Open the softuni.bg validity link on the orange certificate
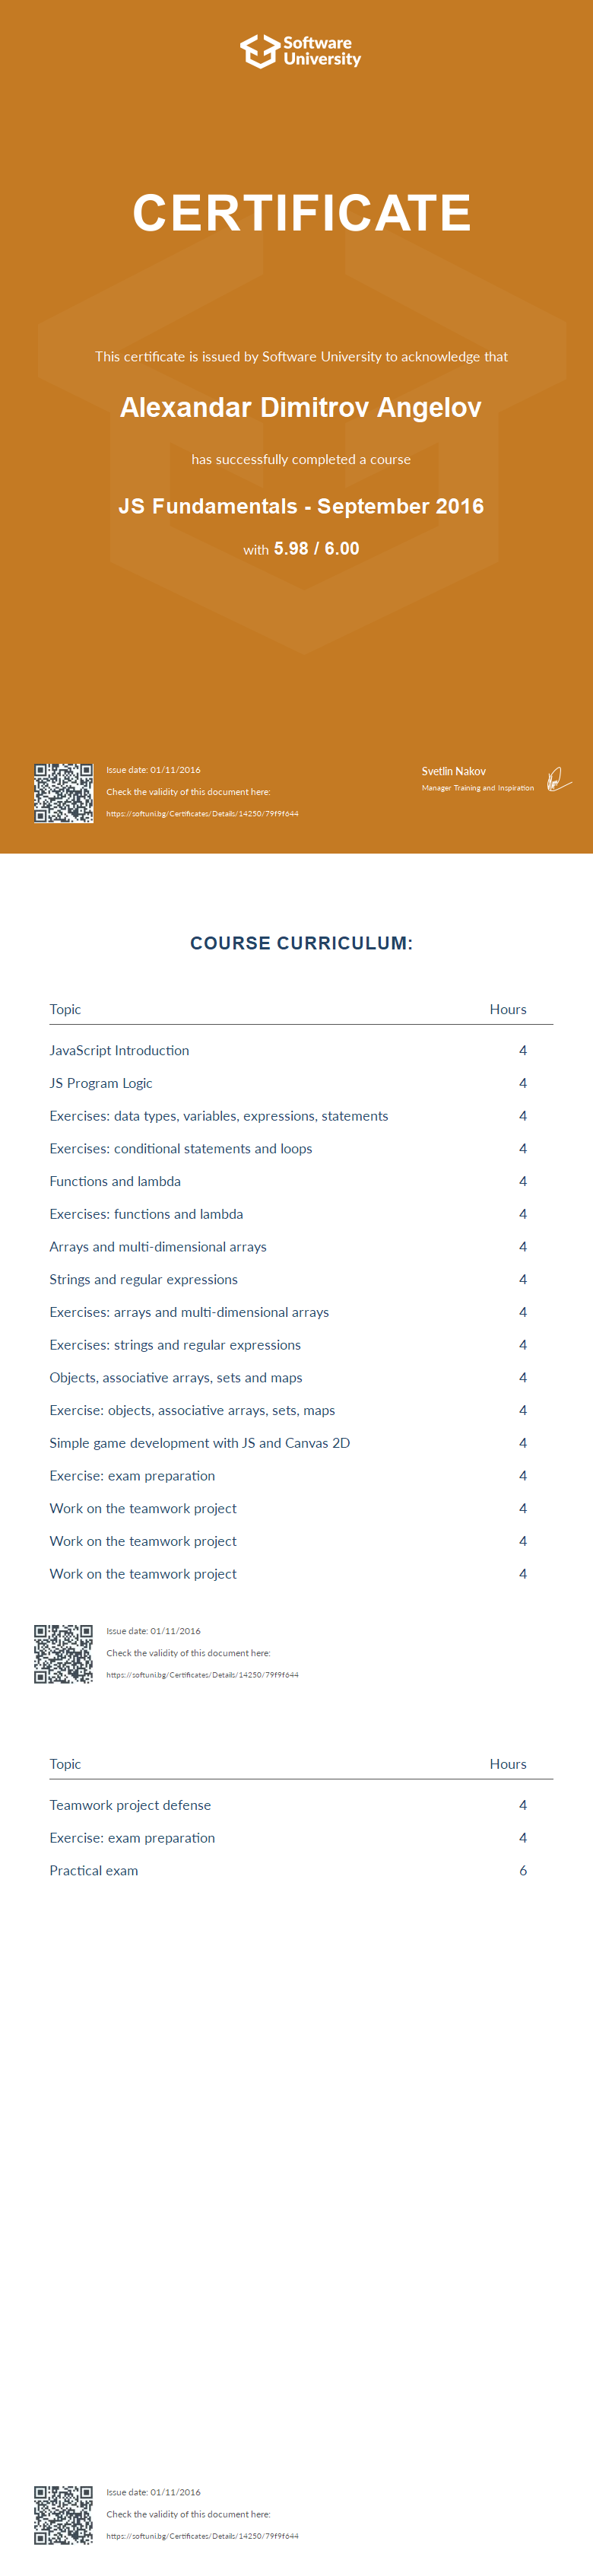The height and width of the screenshot is (2576, 593). [202, 814]
